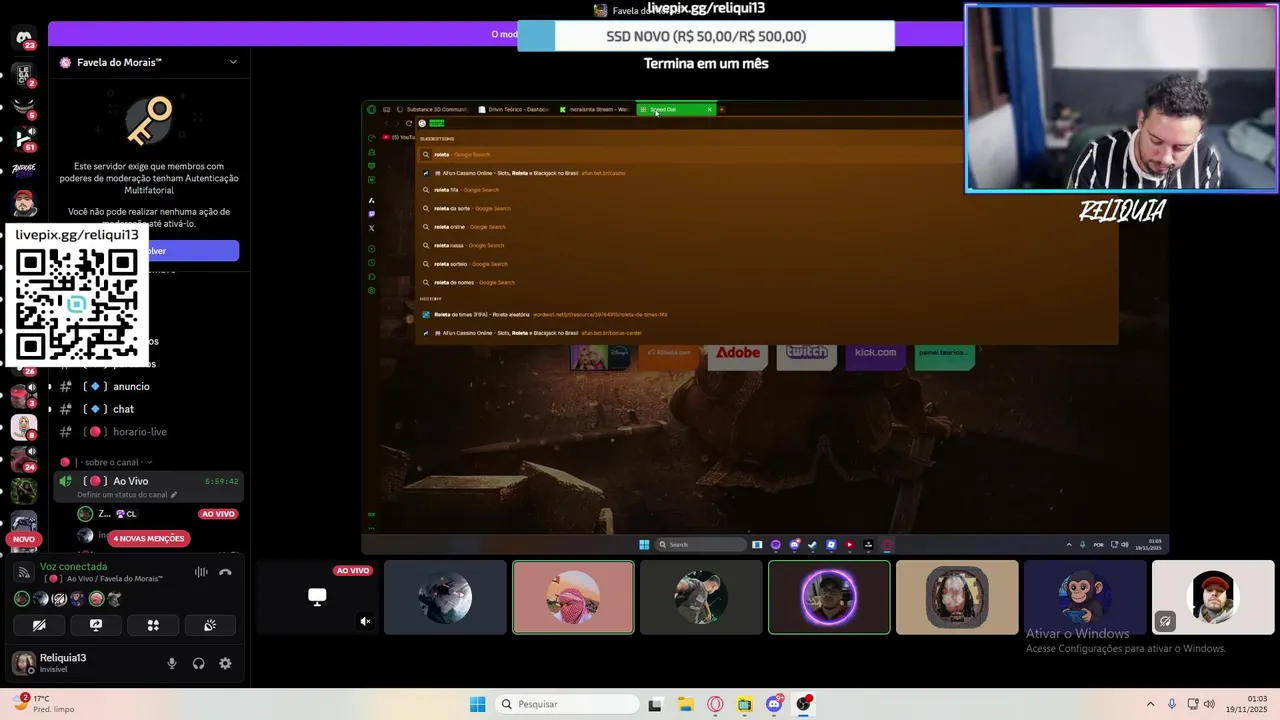This screenshot has height=720, width=1280.
Task: Unmute the AO VIVO stream tile speaker
Action: [365, 621]
